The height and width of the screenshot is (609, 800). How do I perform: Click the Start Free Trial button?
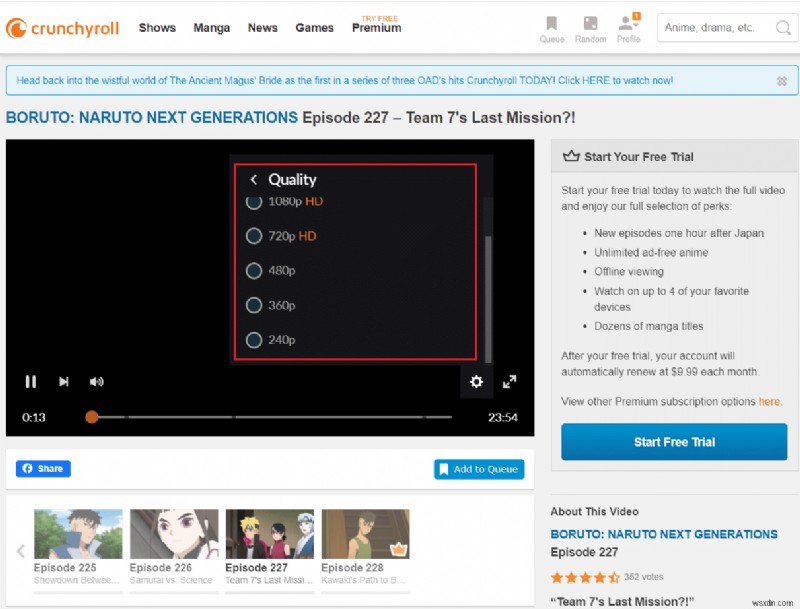coord(673,441)
